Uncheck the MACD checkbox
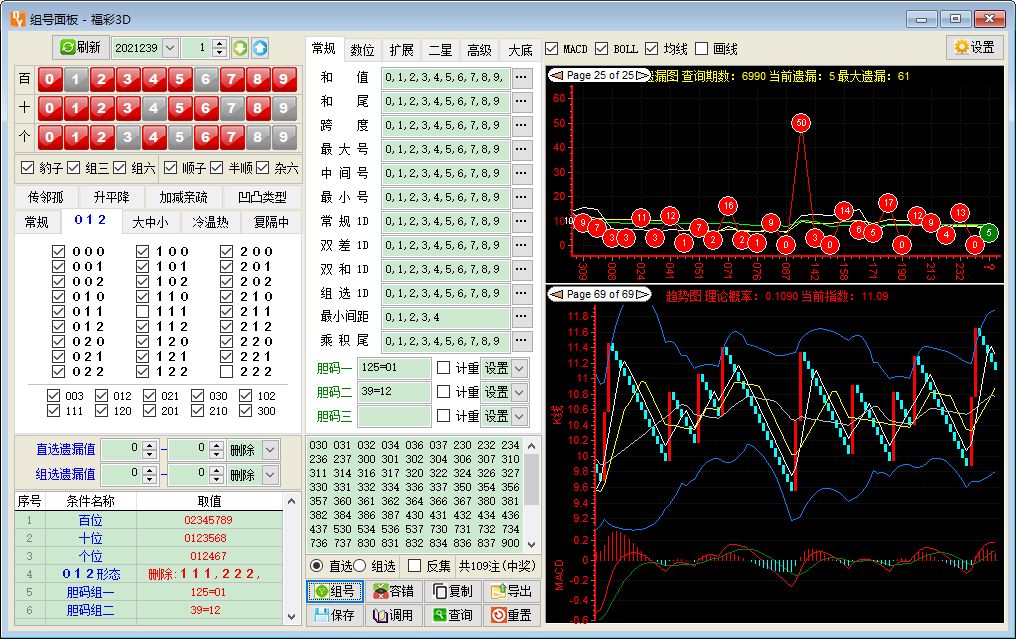 tap(551, 49)
